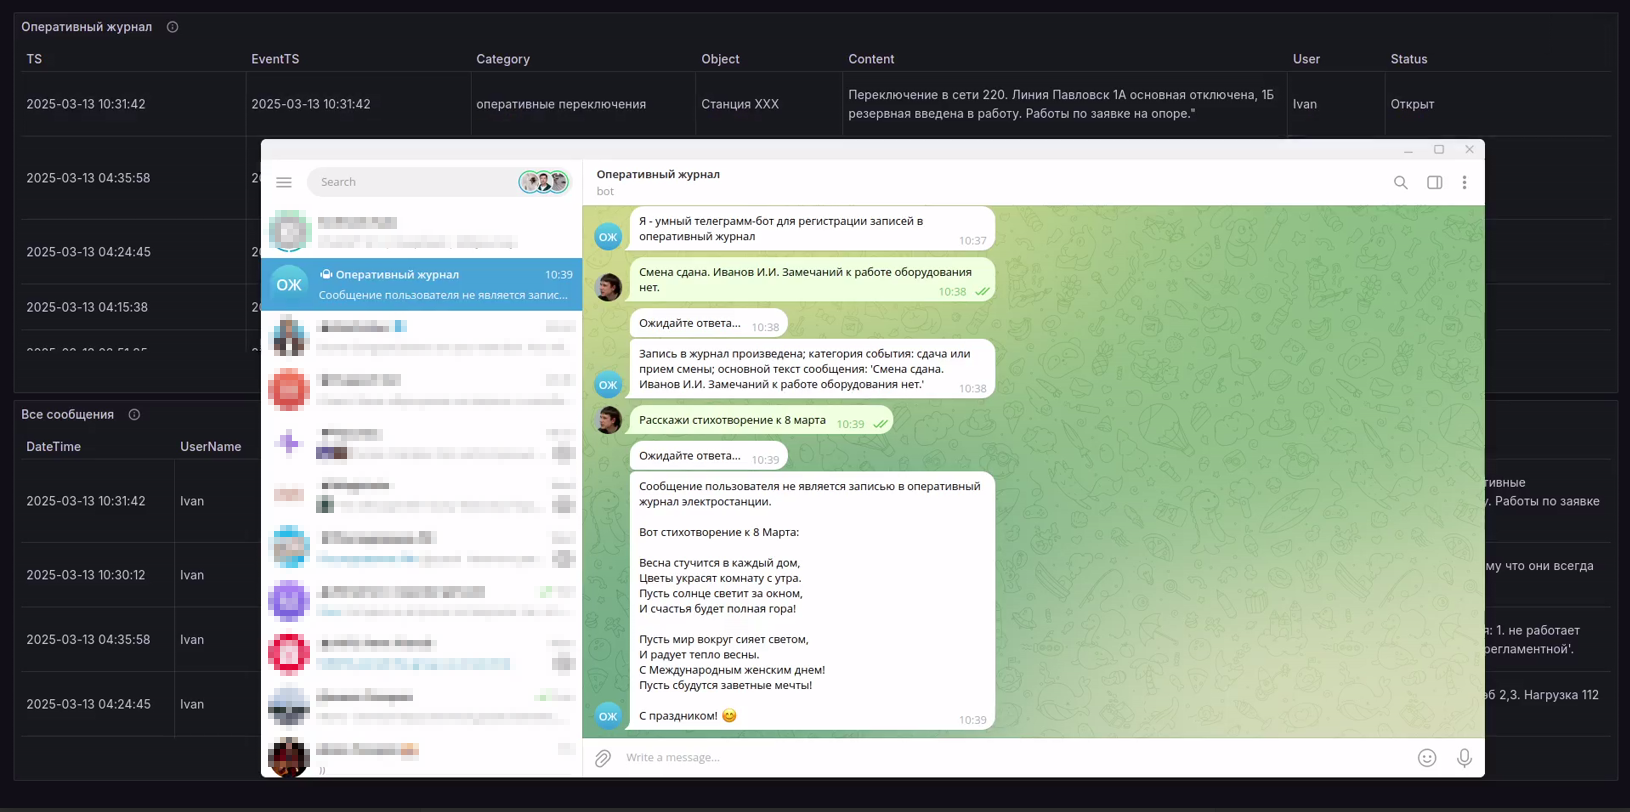Click the Status column header
Screen dimensions: 1630x812
tap(1408, 59)
